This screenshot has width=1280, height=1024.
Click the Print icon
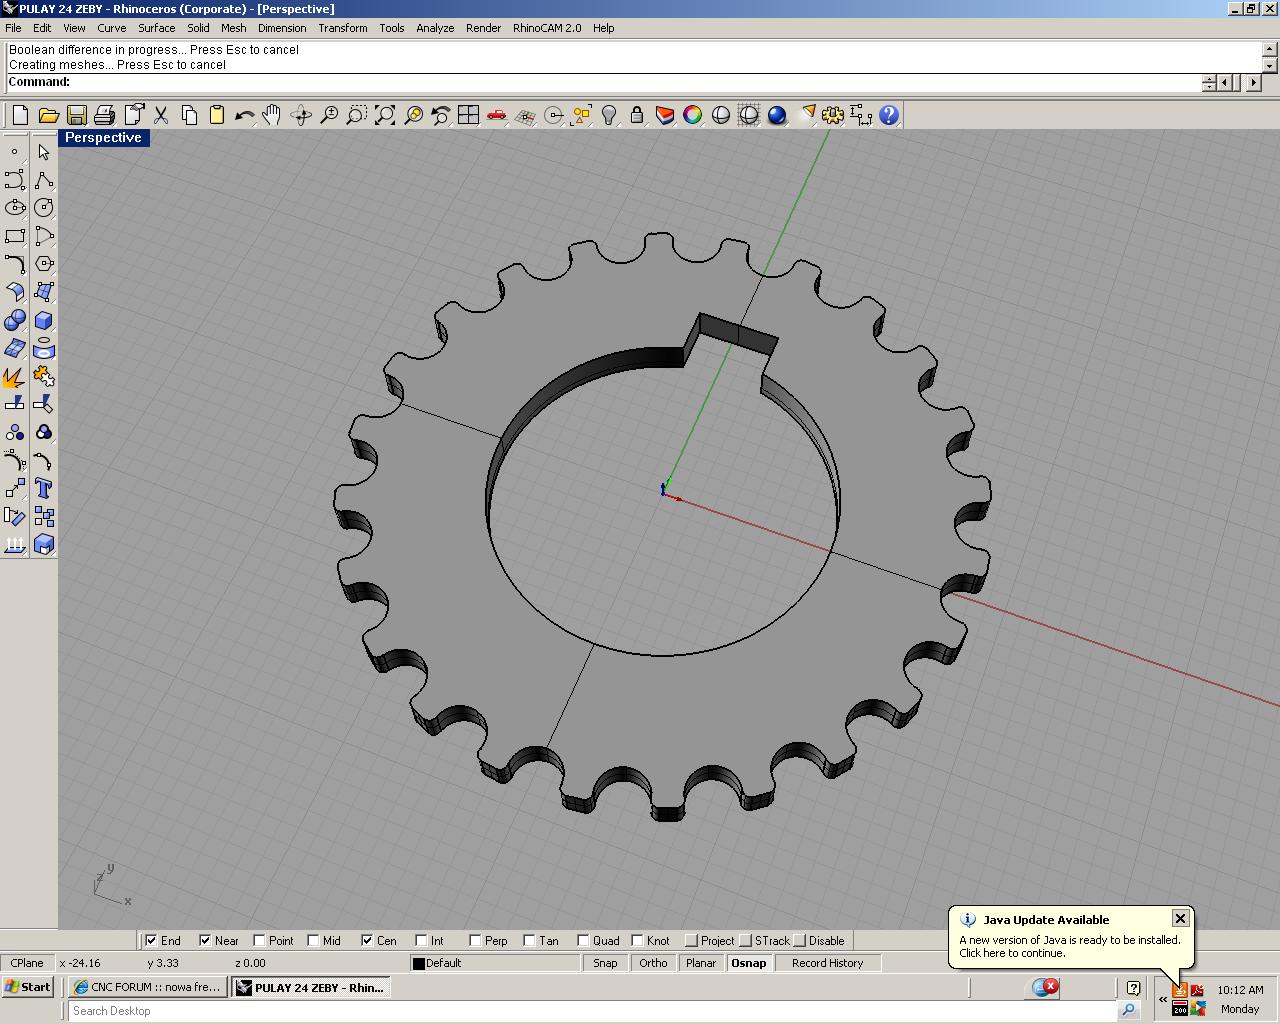(104, 115)
